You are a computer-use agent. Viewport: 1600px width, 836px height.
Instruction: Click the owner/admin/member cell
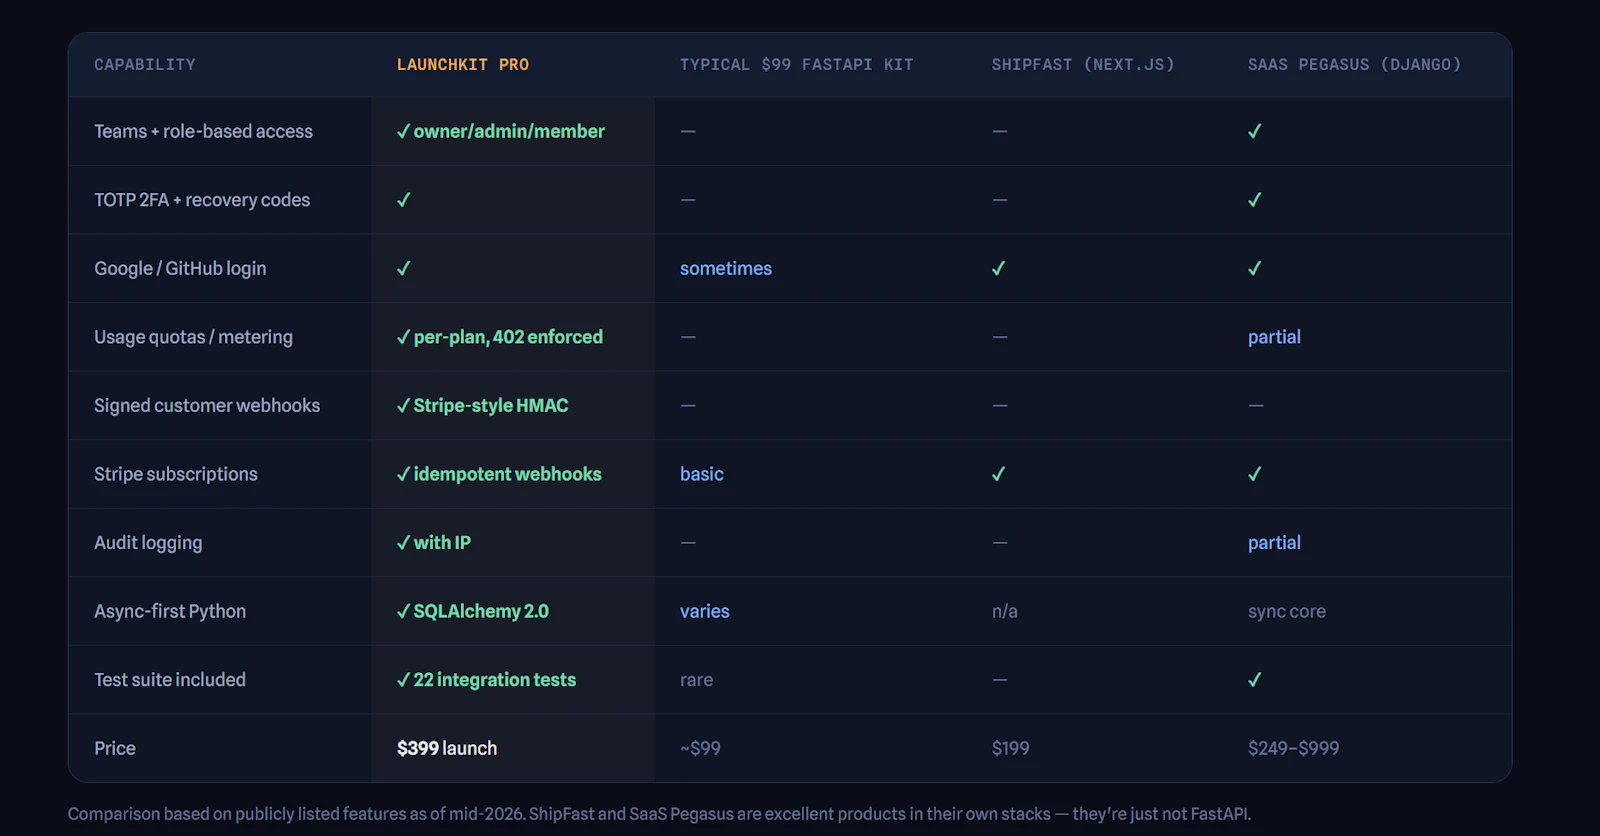tap(501, 131)
